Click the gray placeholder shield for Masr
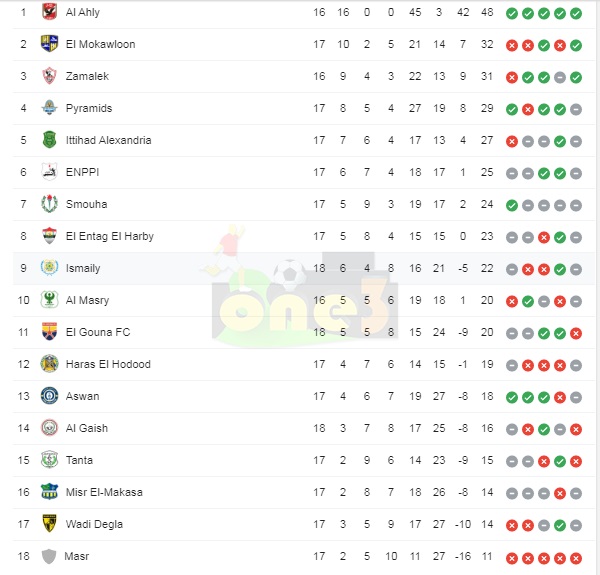Image resolution: width=600 pixels, height=575 pixels. click(x=49, y=556)
